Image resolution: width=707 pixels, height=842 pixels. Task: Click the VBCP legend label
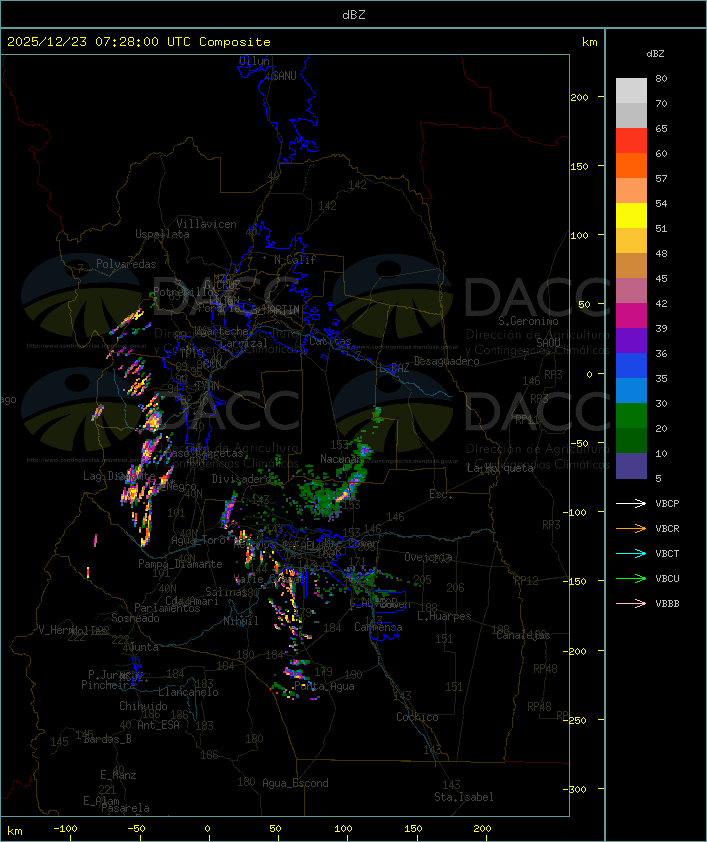(x=667, y=503)
